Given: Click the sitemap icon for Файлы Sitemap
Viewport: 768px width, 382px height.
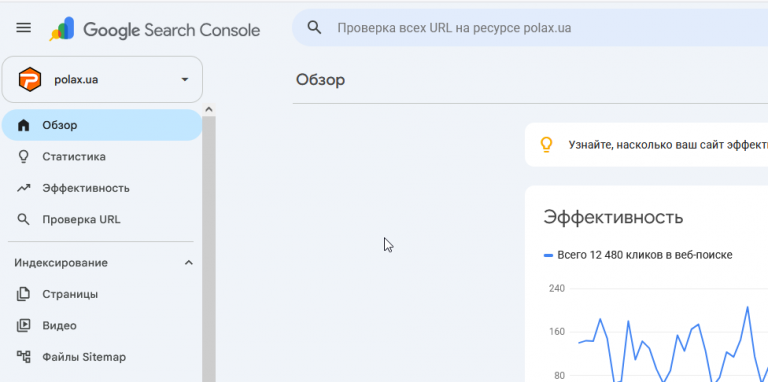Looking at the screenshot, I should pos(24,357).
